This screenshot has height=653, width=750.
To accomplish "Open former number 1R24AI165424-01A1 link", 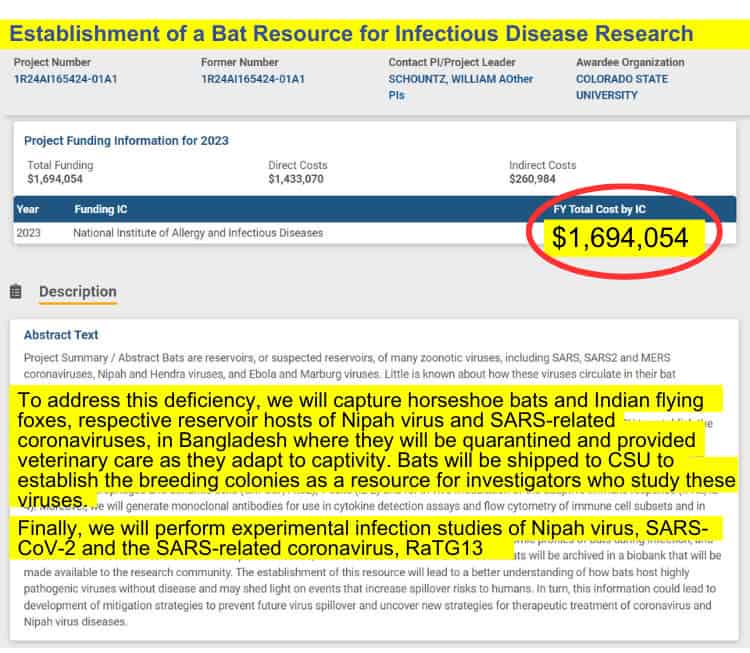I will pyautogui.click(x=253, y=79).
